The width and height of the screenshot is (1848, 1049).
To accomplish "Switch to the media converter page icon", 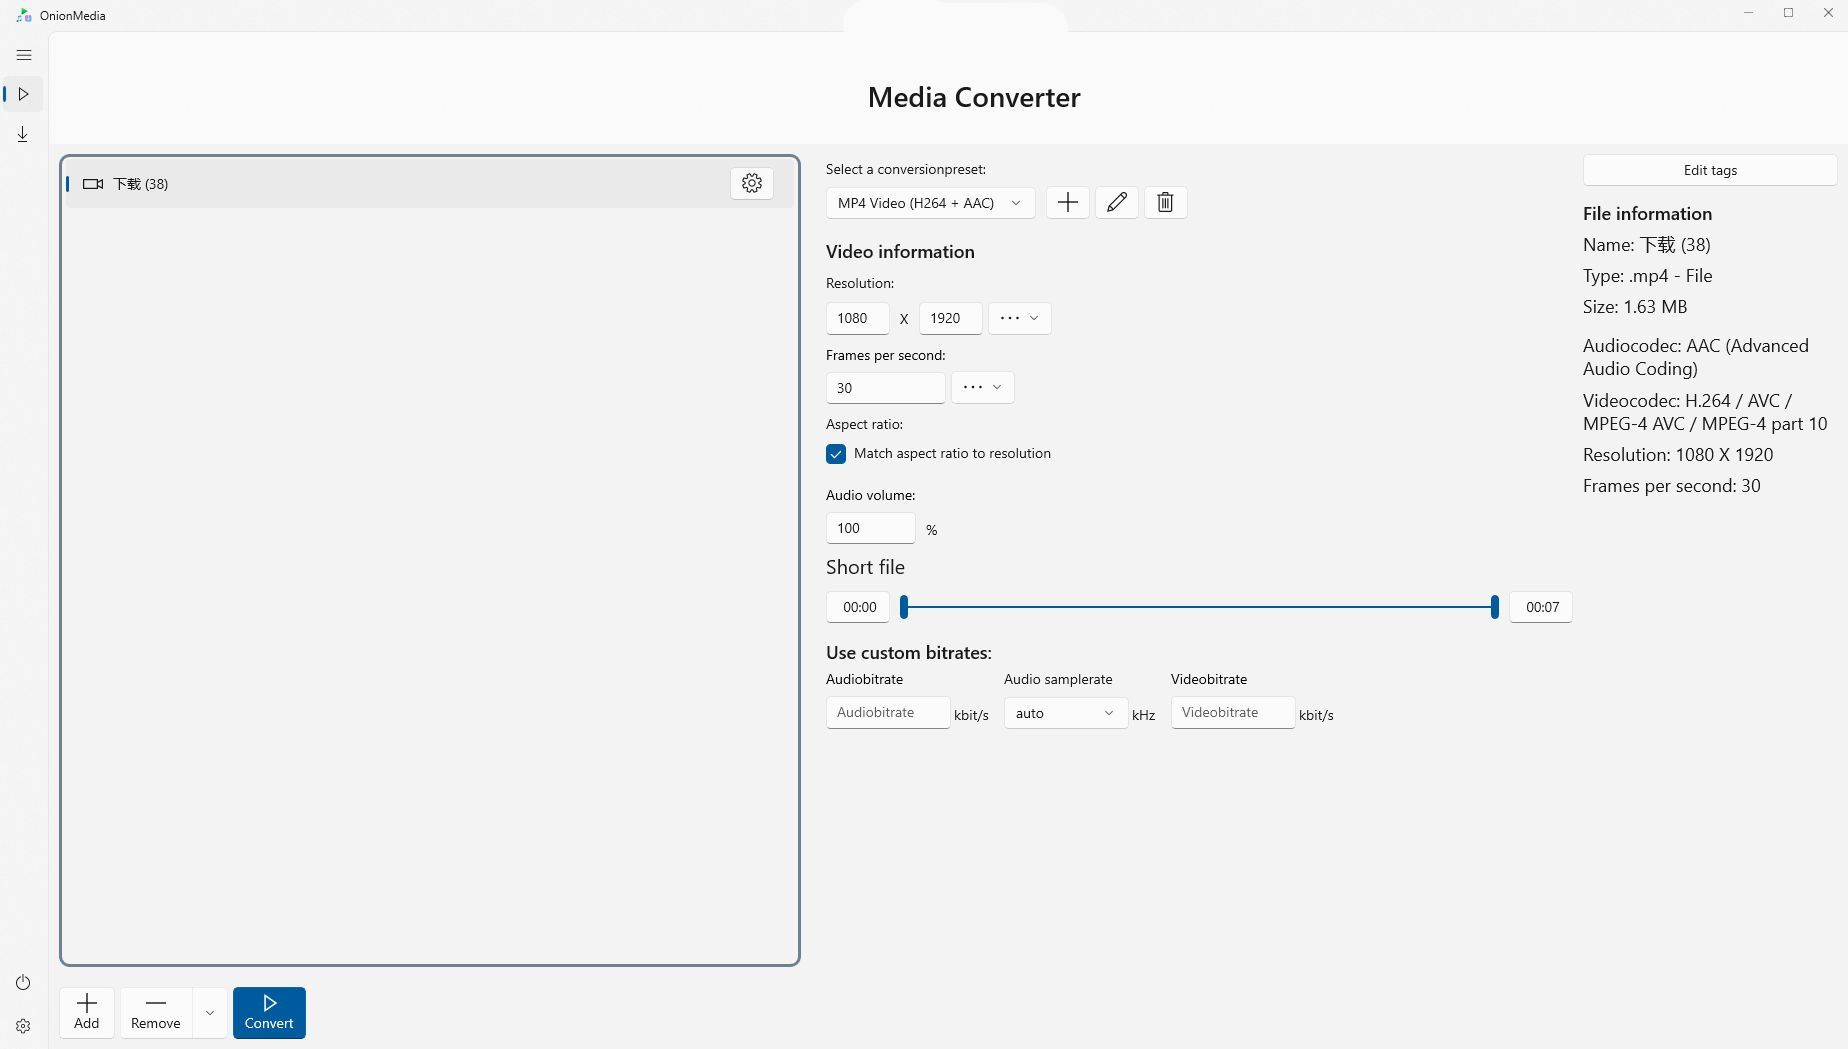I will click(x=24, y=94).
